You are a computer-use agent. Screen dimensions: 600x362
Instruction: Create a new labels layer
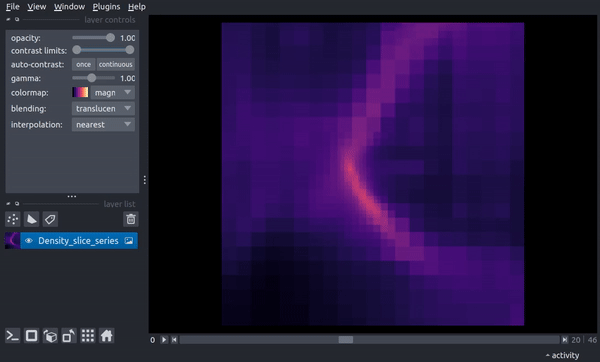point(50,219)
